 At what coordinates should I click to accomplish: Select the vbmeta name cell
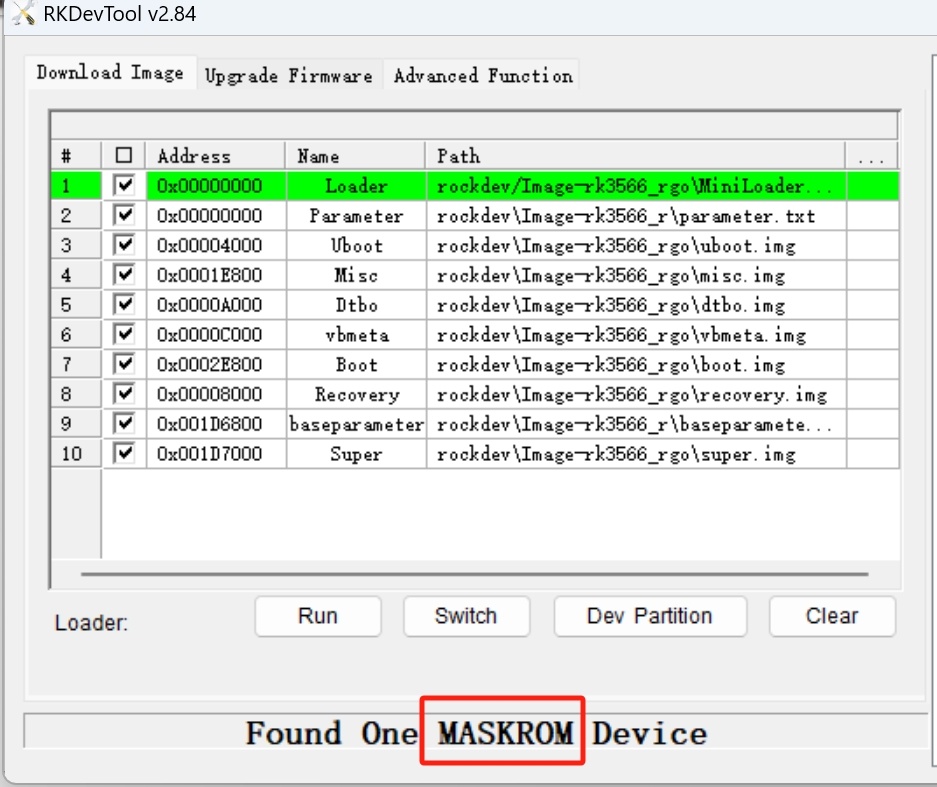pos(356,335)
